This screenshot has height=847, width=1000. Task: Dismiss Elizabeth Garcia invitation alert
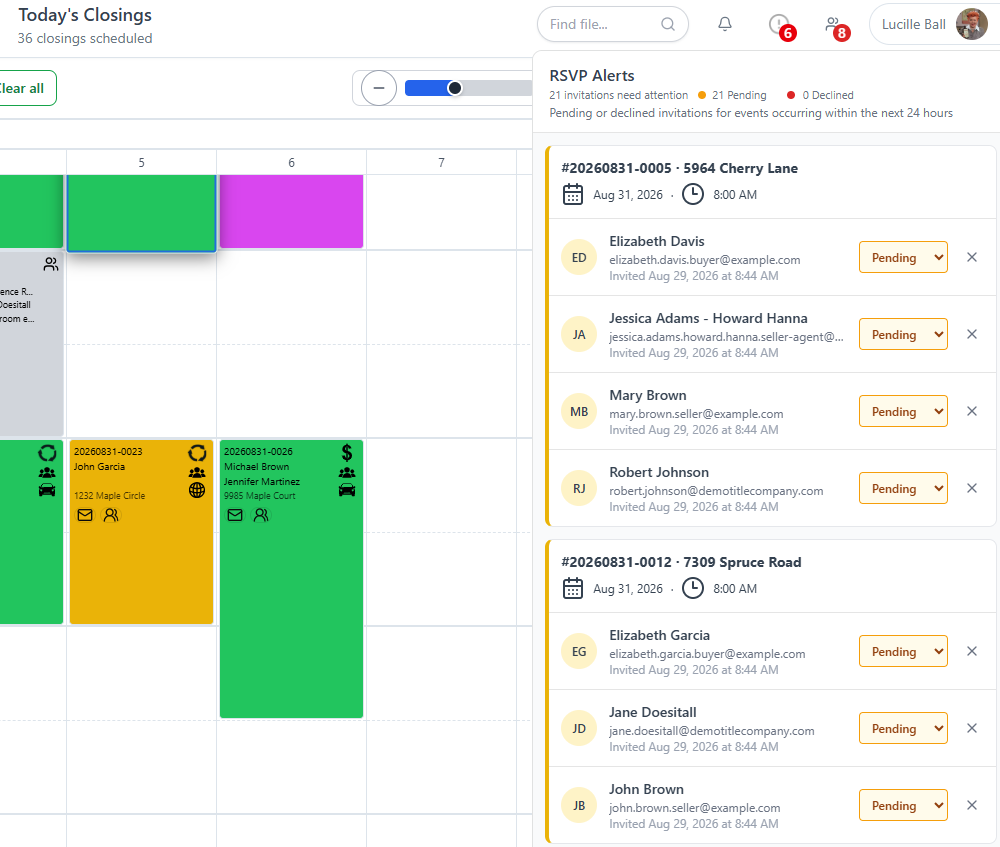point(971,651)
